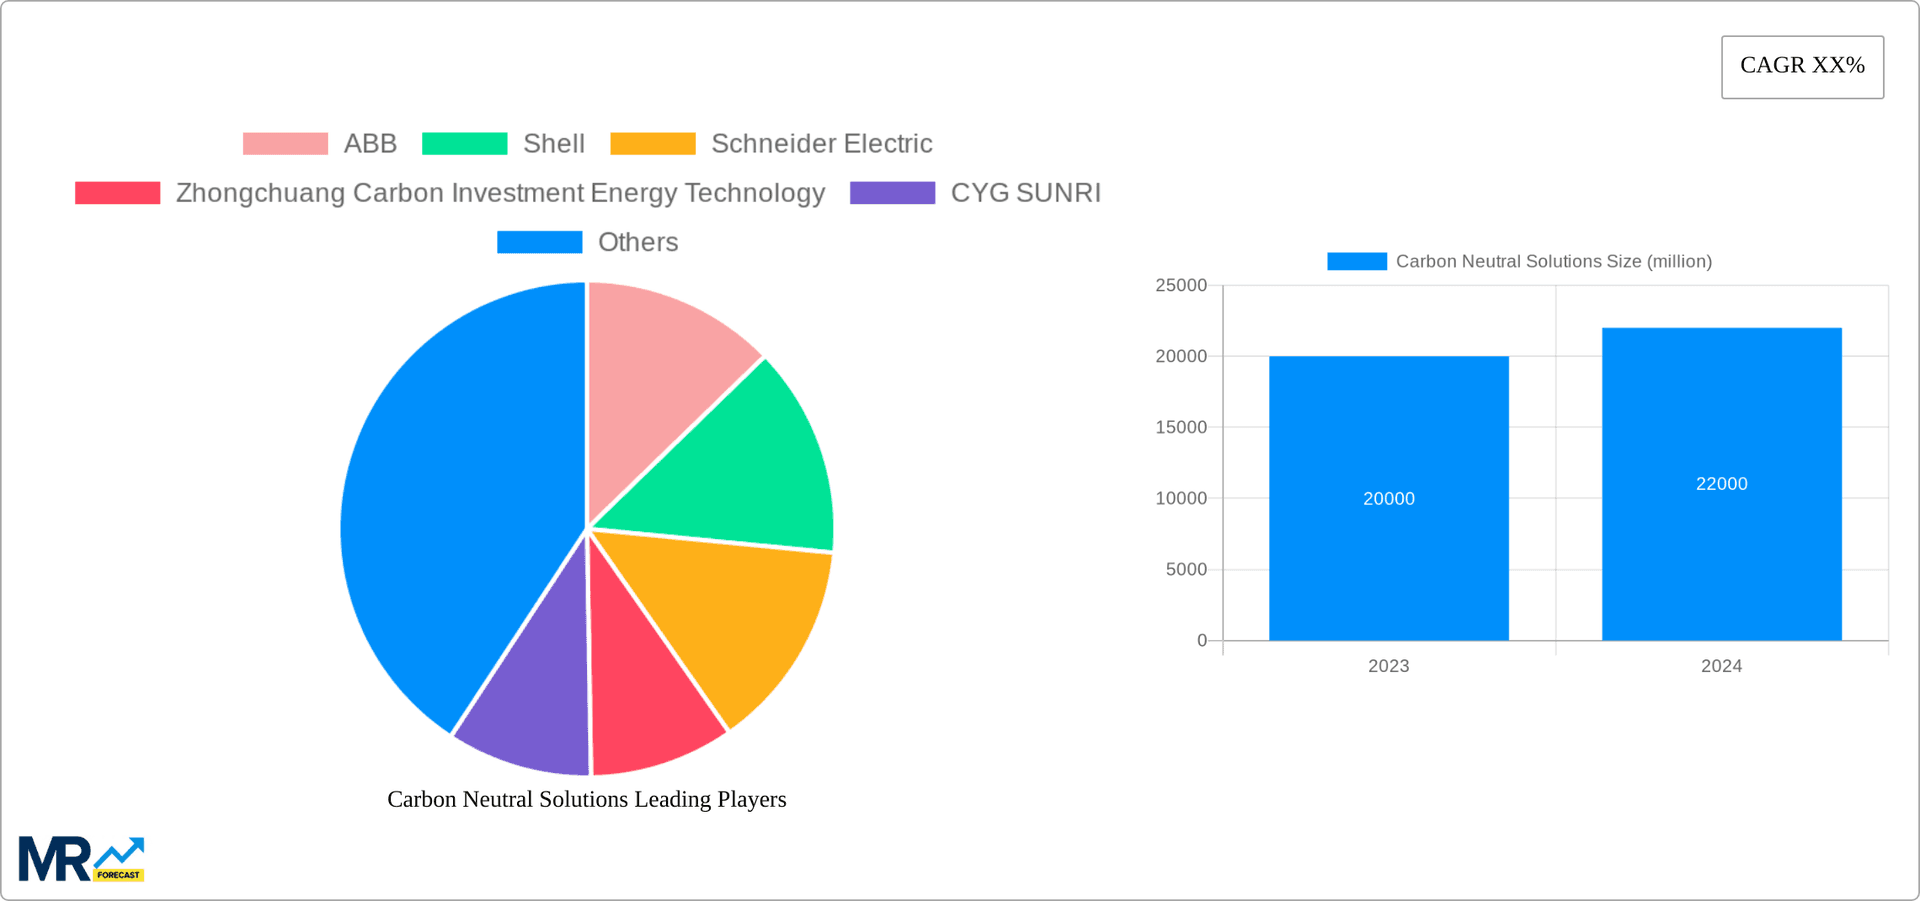
Task: Click the Schneider Electric legend marker
Action: [651, 143]
